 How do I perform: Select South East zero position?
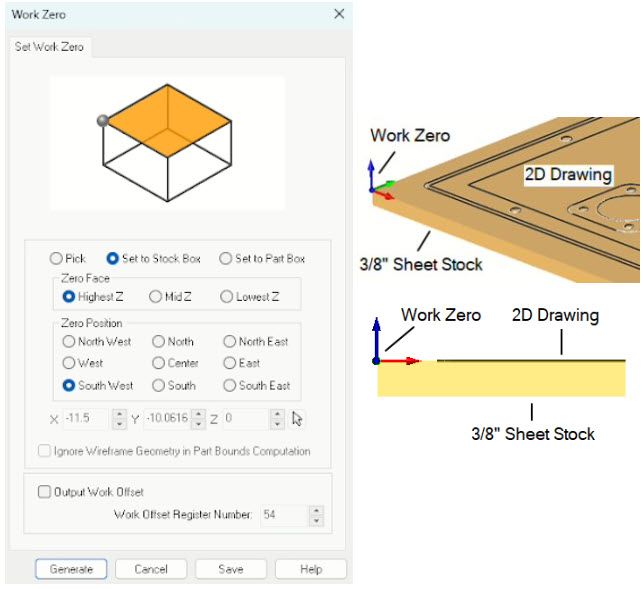pos(231,385)
